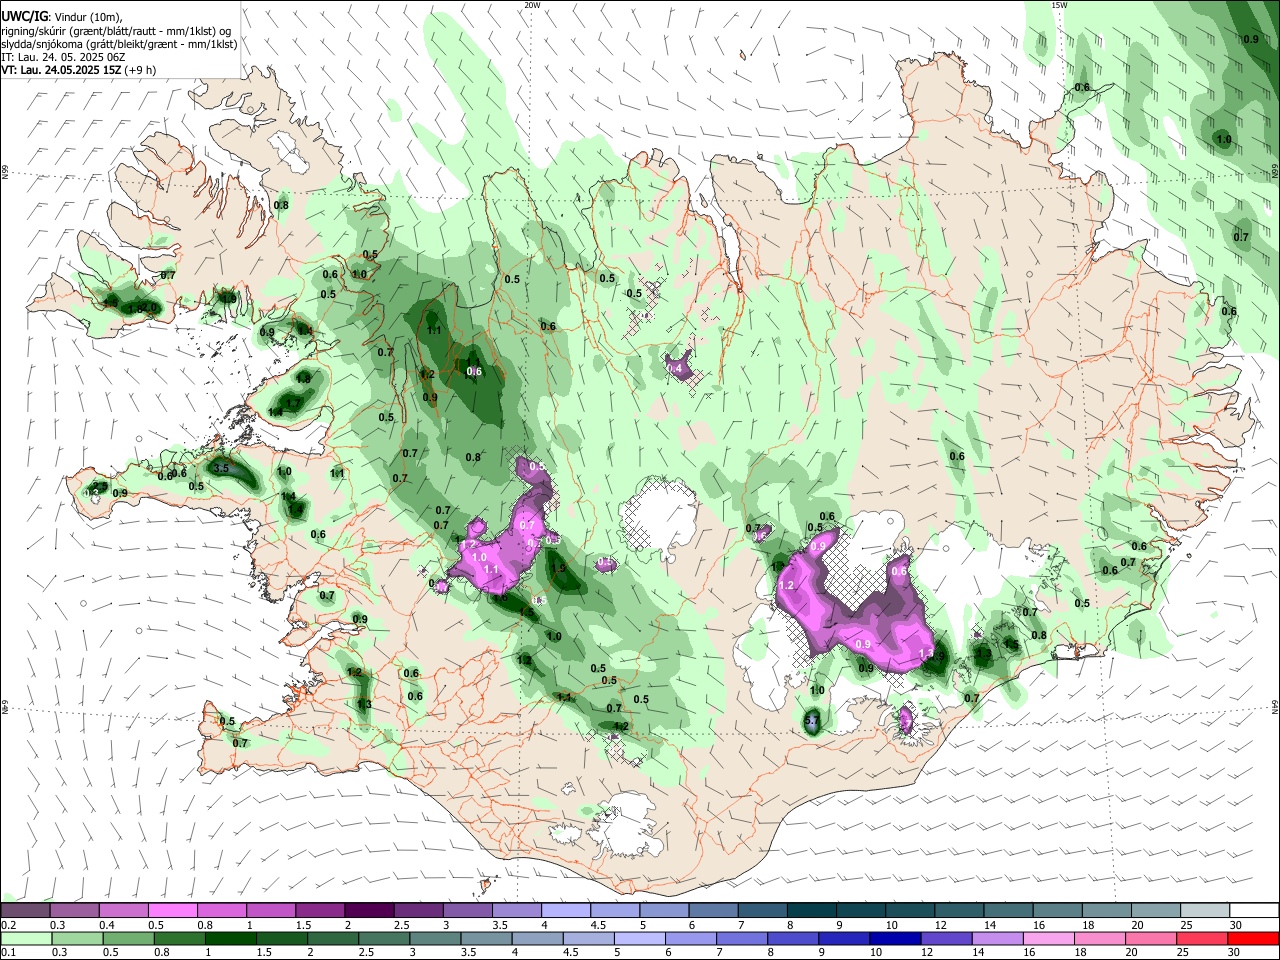
Task: Click the 15W longitude label
Action: pyautogui.click(x=1059, y=5)
